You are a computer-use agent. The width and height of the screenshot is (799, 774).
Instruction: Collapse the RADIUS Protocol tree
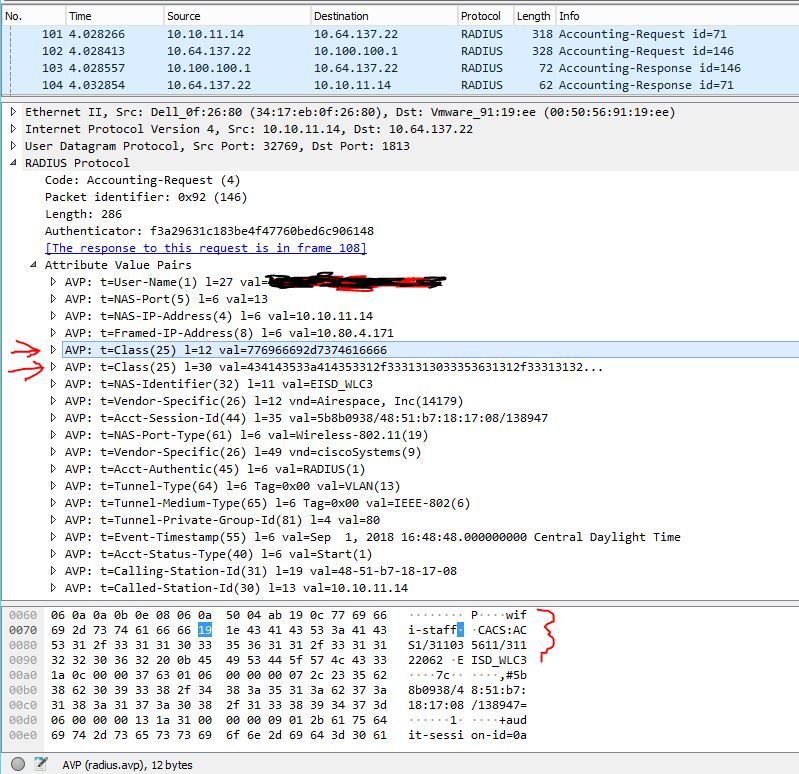coord(13,163)
